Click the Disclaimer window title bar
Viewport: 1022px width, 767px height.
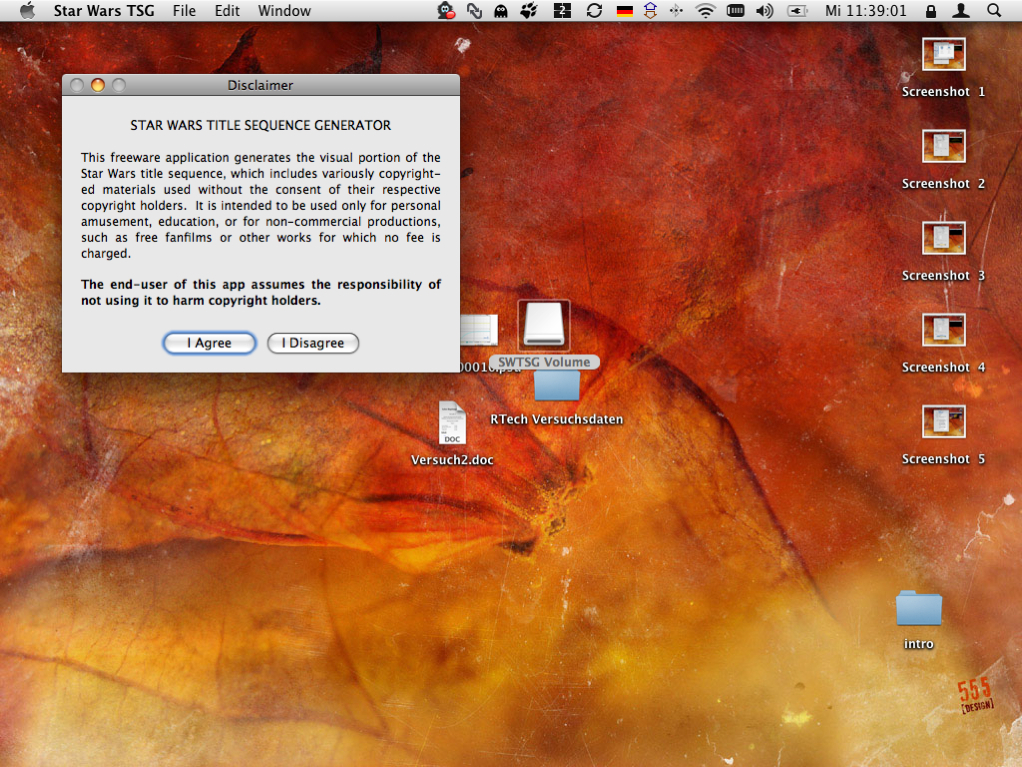[261, 85]
